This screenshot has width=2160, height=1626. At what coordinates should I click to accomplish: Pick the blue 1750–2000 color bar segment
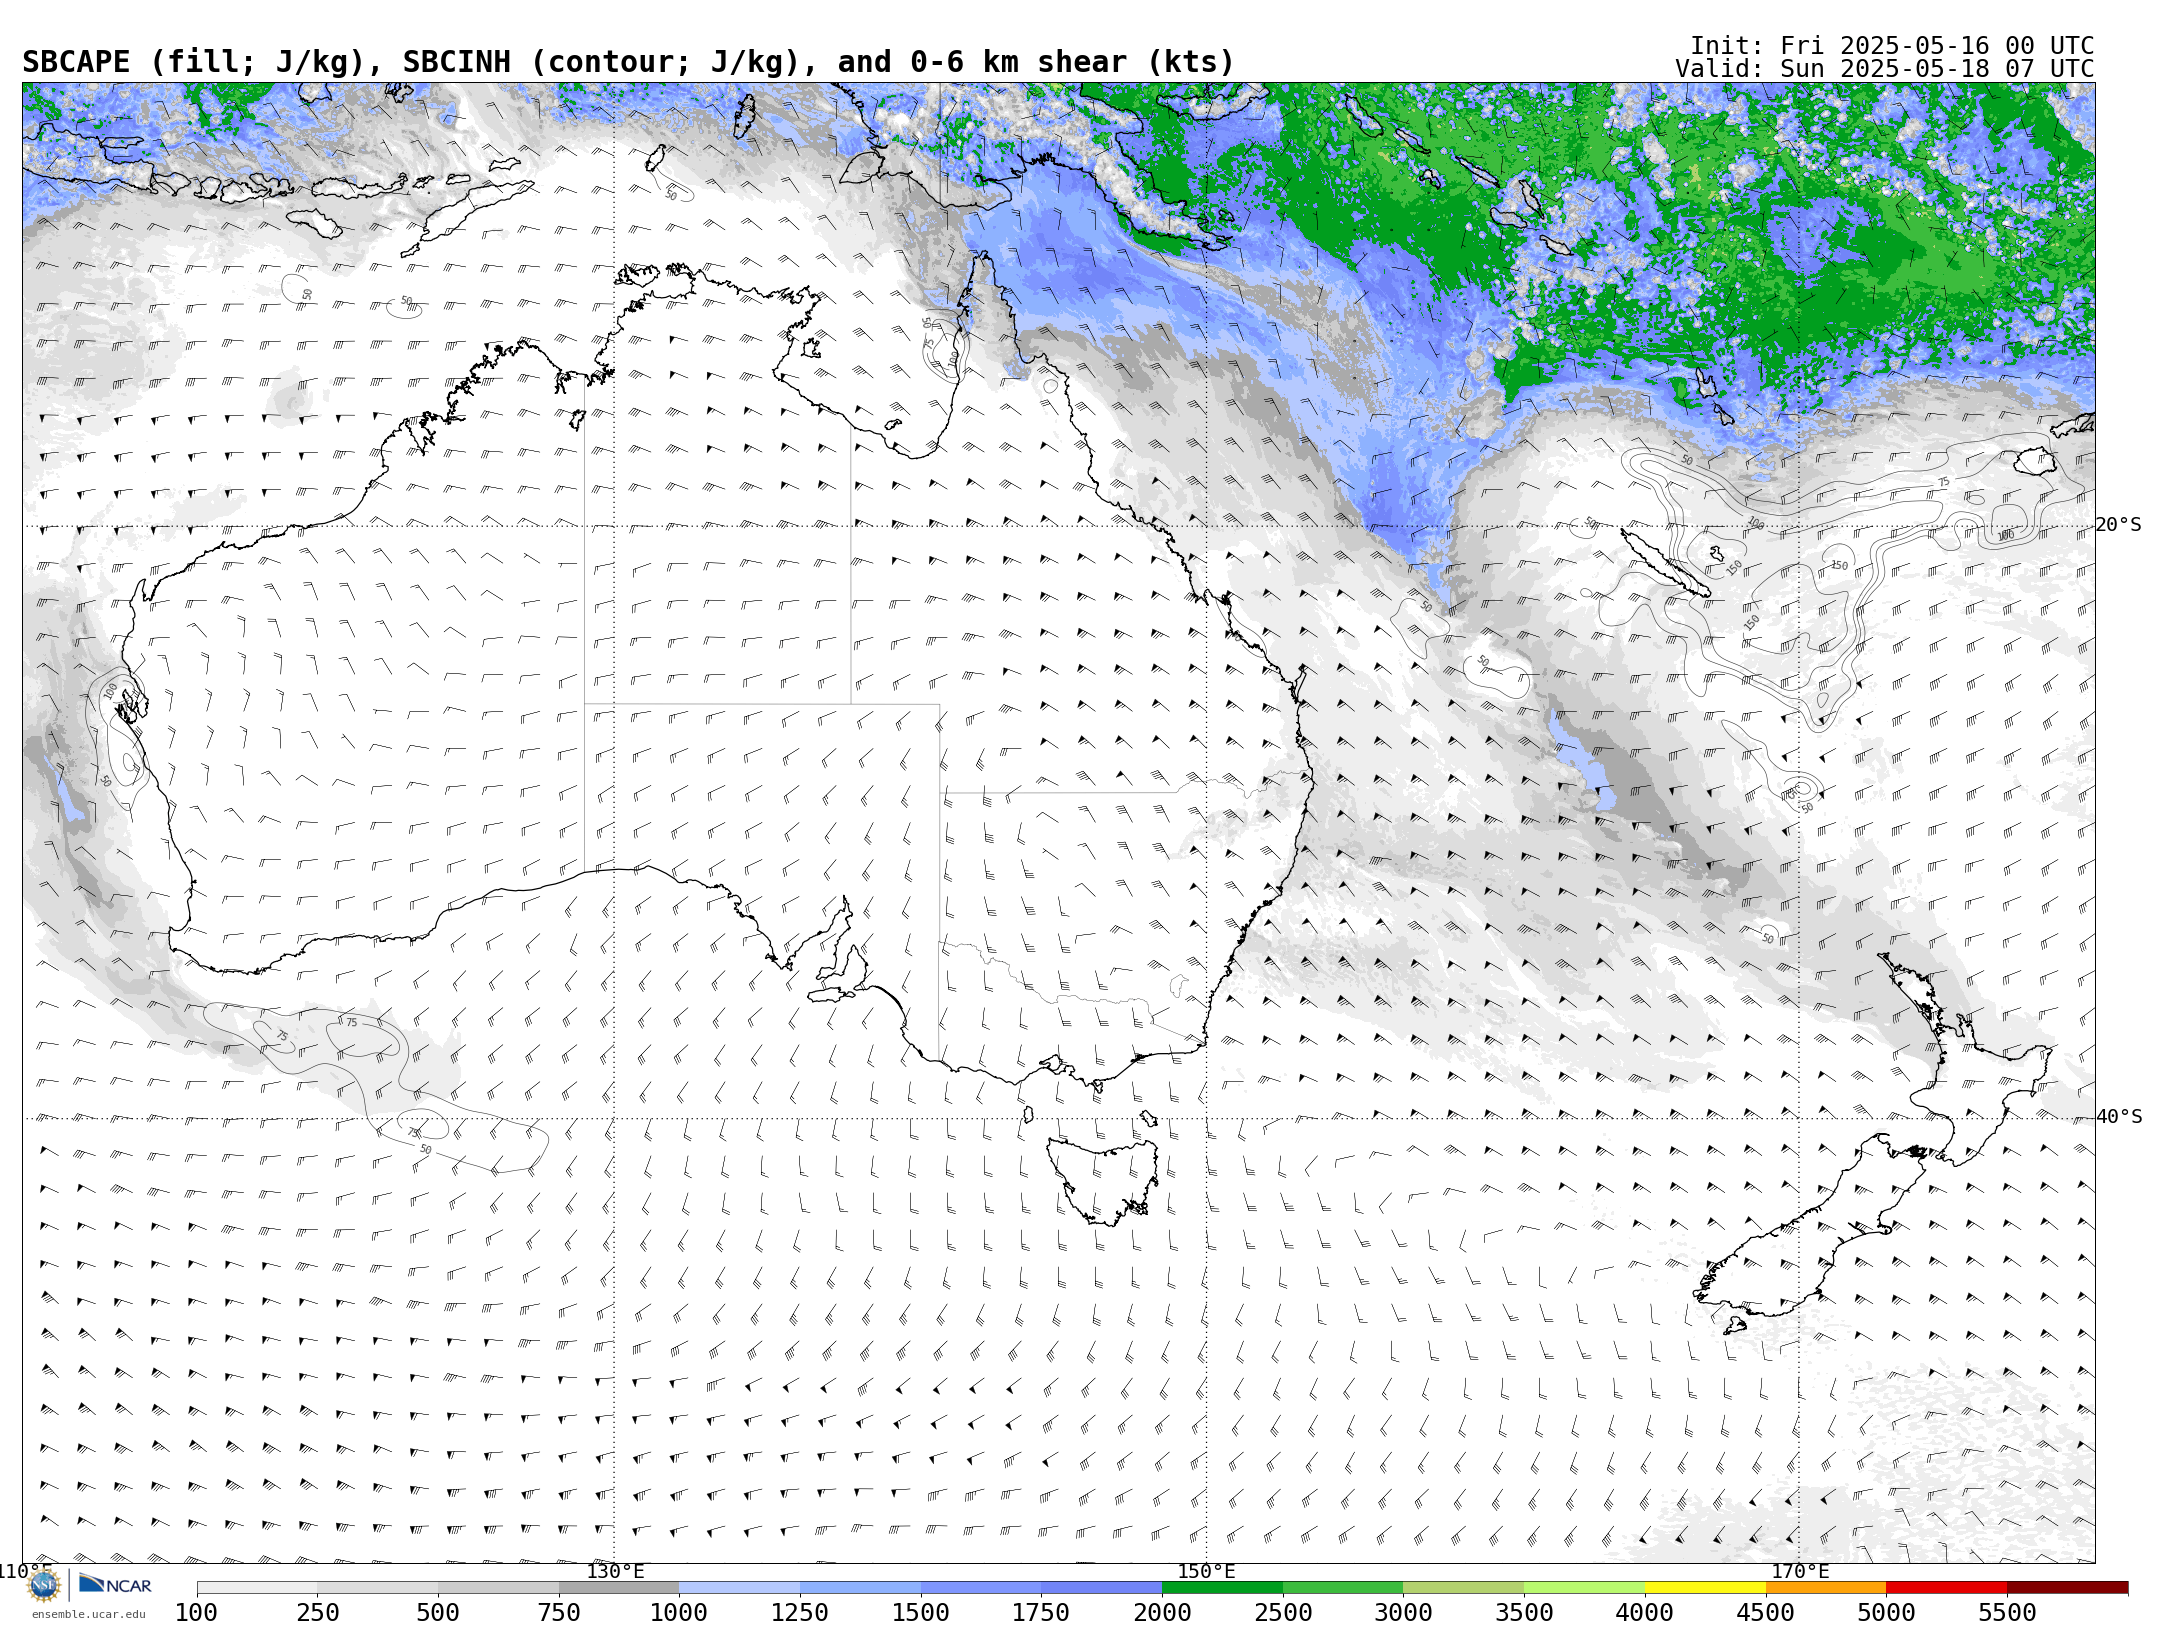1101,1588
